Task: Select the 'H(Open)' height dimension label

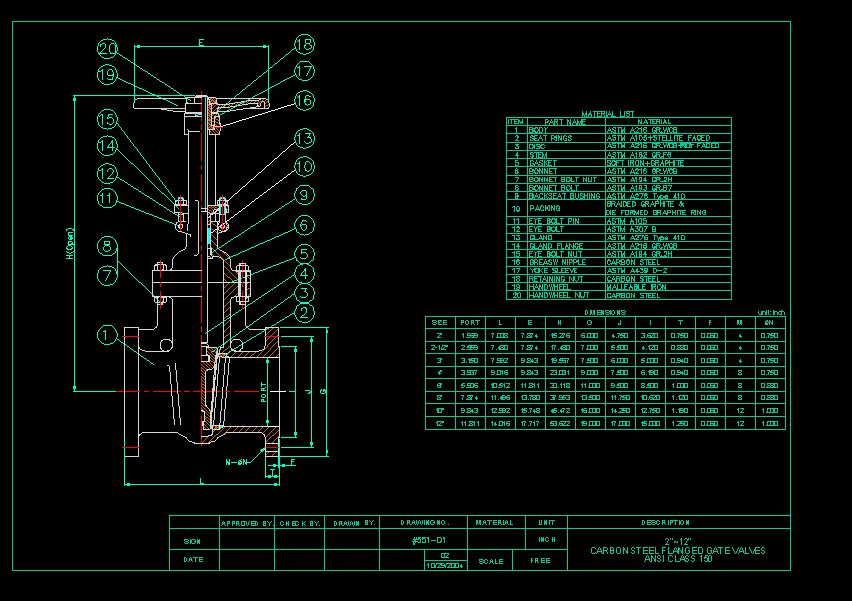Action: tap(70, 243)
